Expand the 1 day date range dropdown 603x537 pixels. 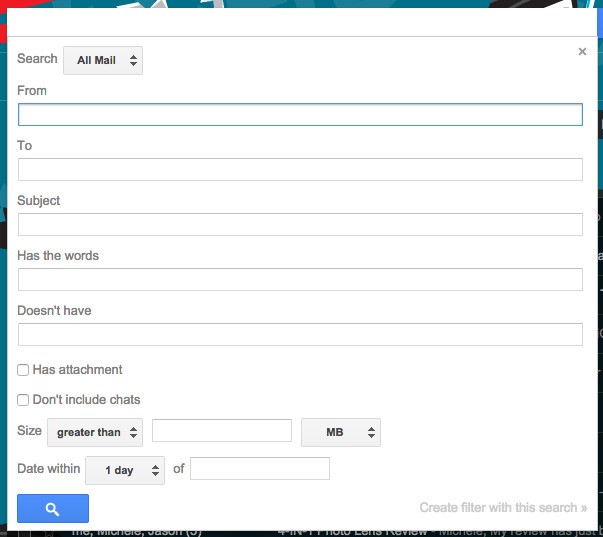125,470
